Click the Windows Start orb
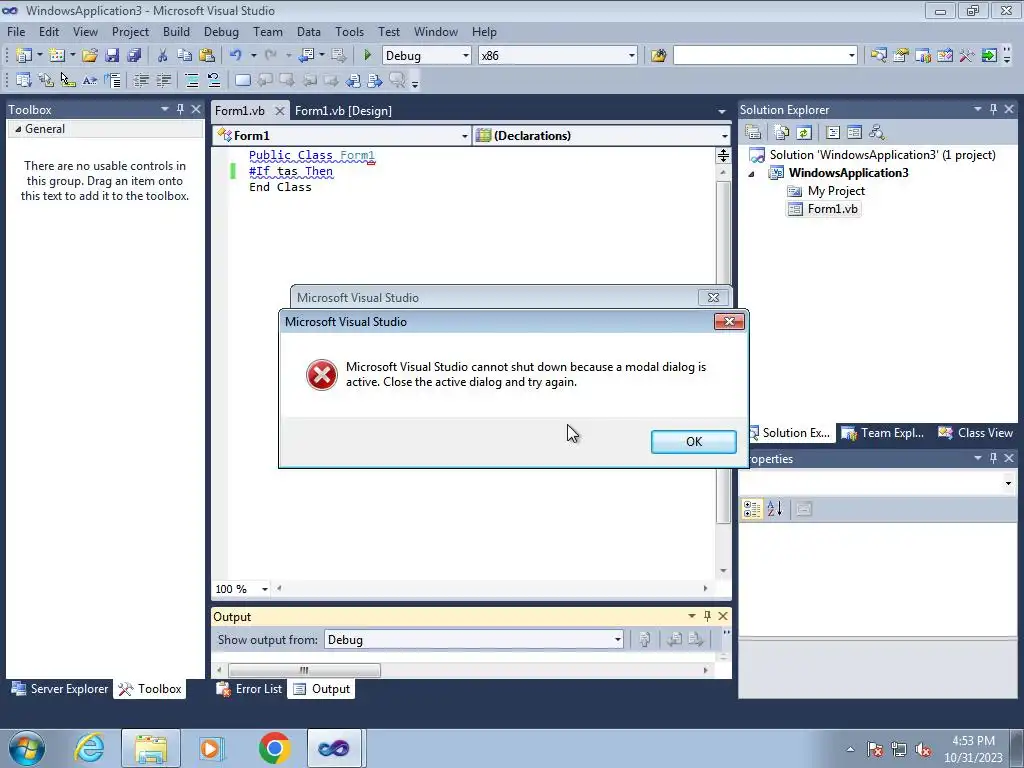The height and width of the screenshot is (768, 1024). 27,748
